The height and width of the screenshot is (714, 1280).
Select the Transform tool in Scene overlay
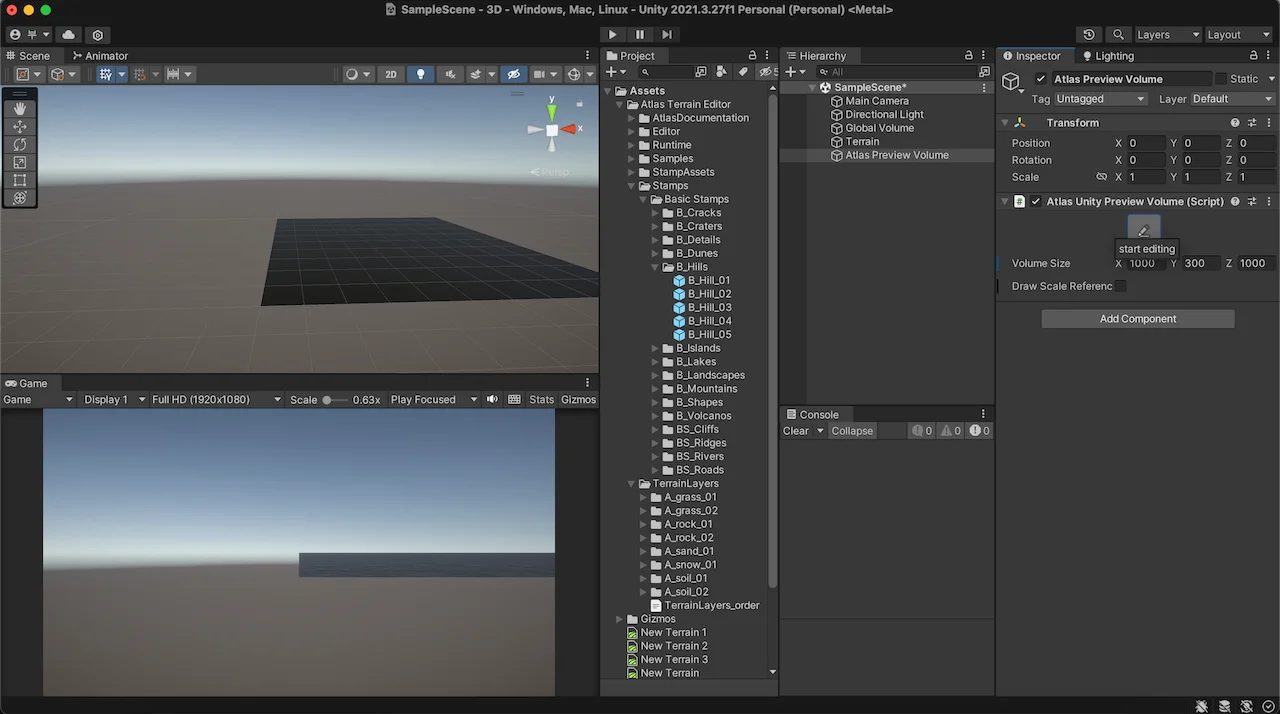20,198
